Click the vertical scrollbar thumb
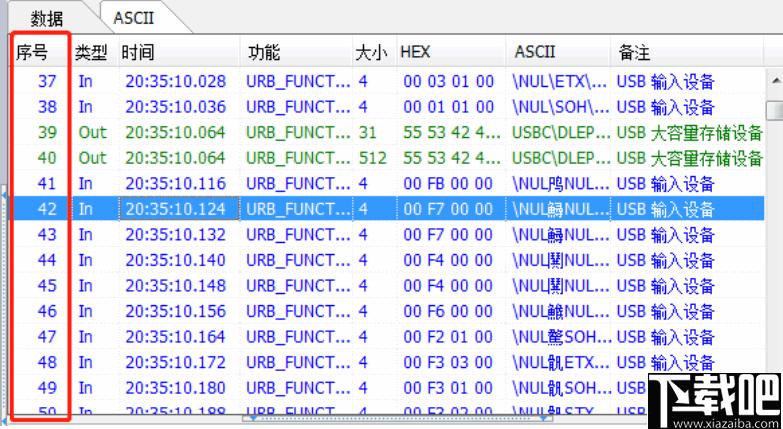This screenshot has width=783, height=429. 775,111
